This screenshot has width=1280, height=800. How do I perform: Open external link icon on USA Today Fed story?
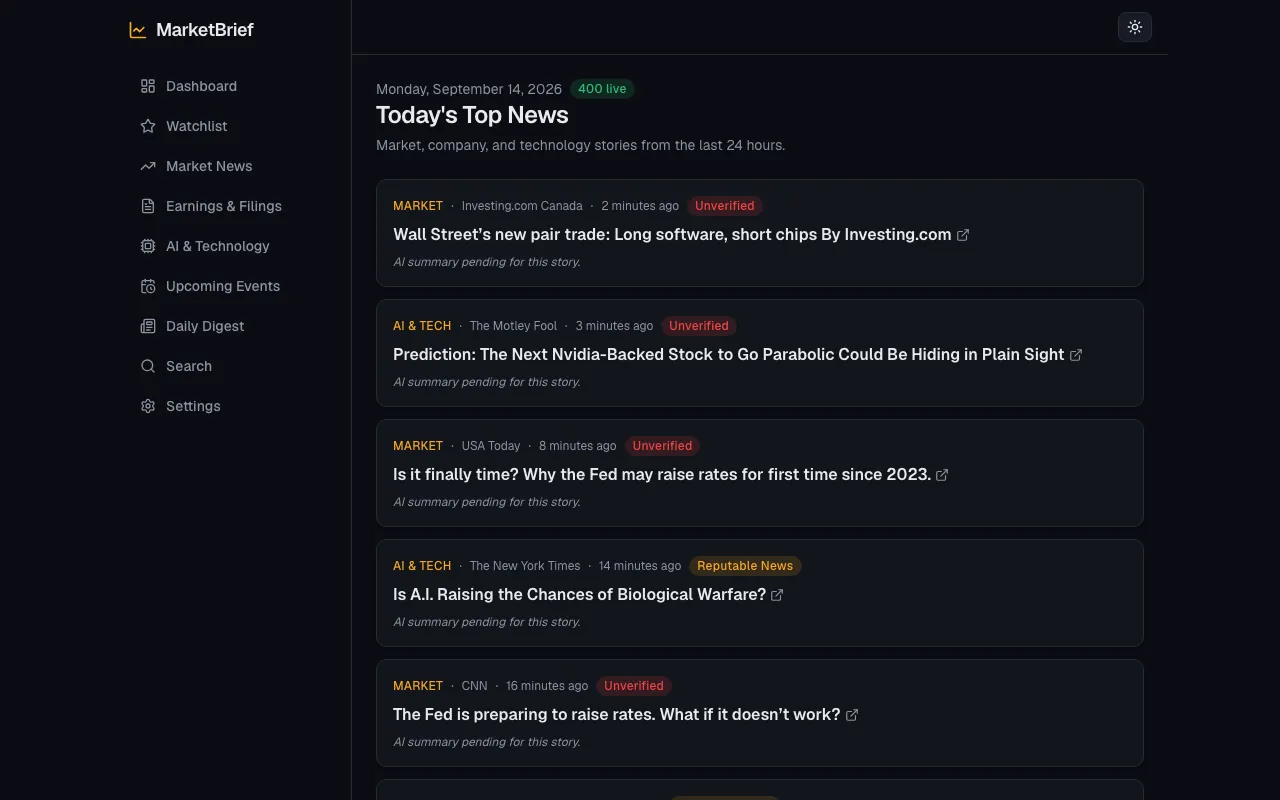tap(942, 475)
